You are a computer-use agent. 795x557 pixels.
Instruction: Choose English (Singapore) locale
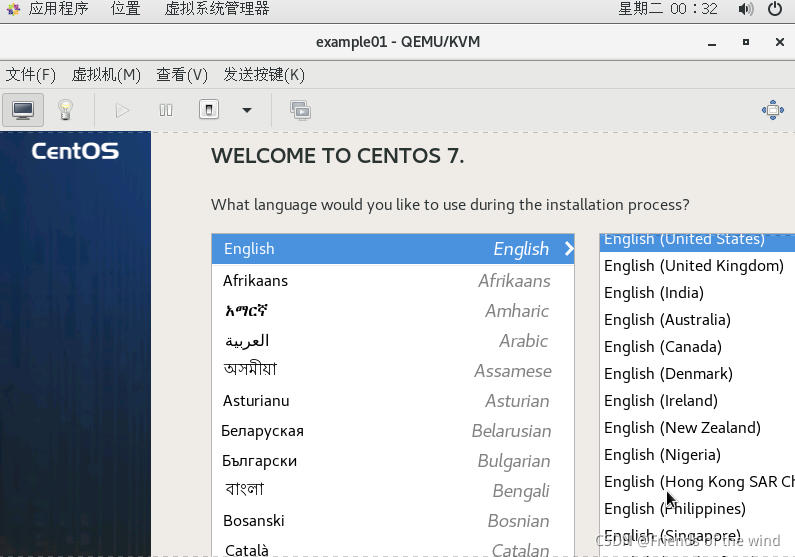tap(698, 535)
